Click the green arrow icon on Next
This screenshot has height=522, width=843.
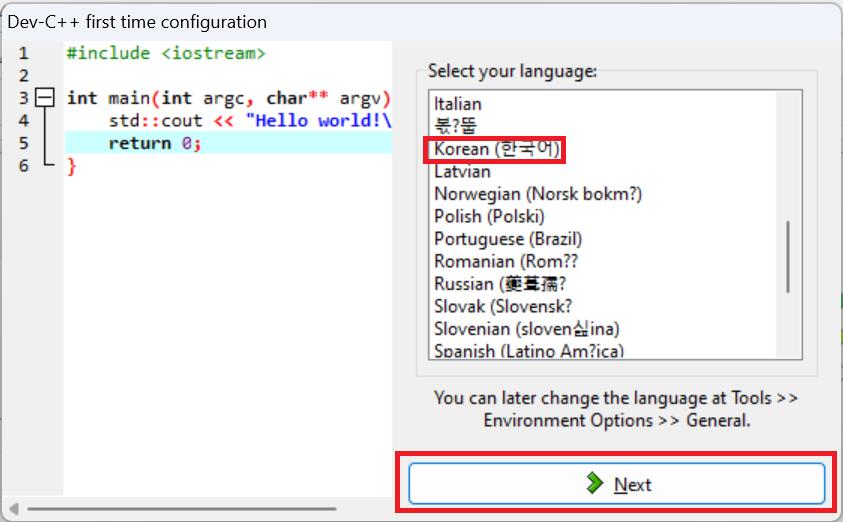point(594,484)
